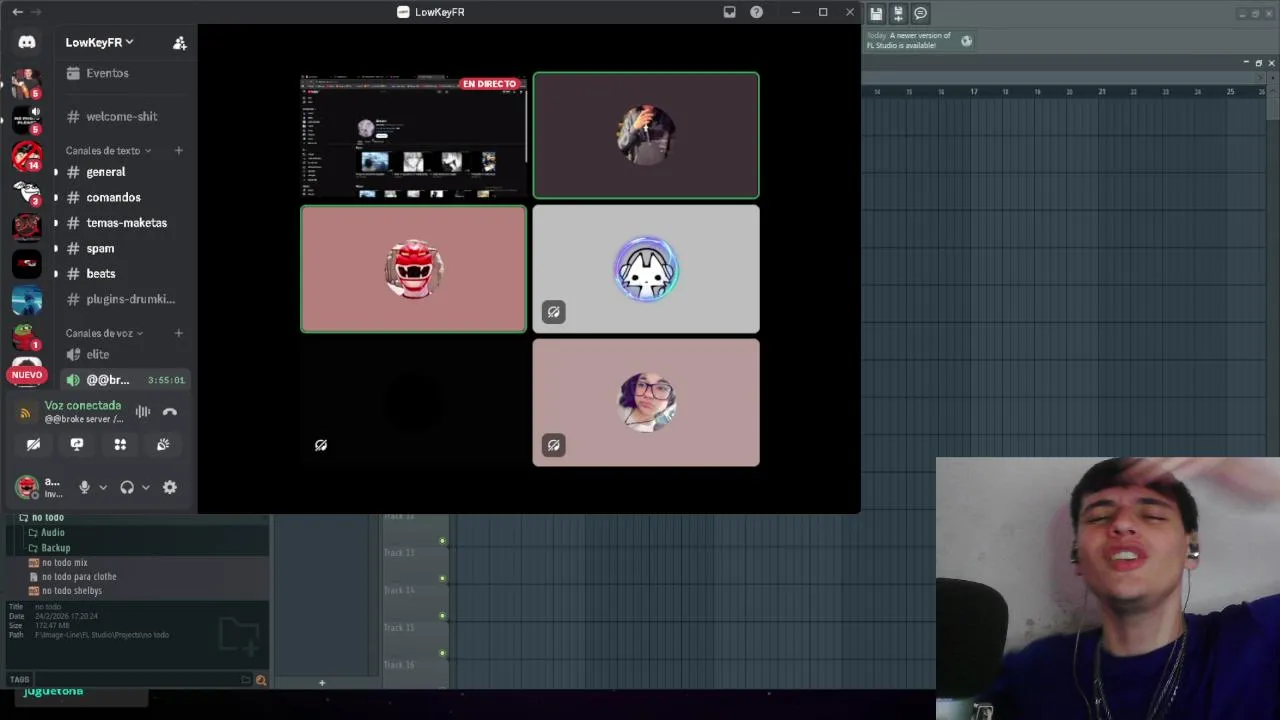Image resolution: width=1280 pixels, height=720 pixels.
Task: Disconnect from voice with the hang-up icon
Action: 170,412
